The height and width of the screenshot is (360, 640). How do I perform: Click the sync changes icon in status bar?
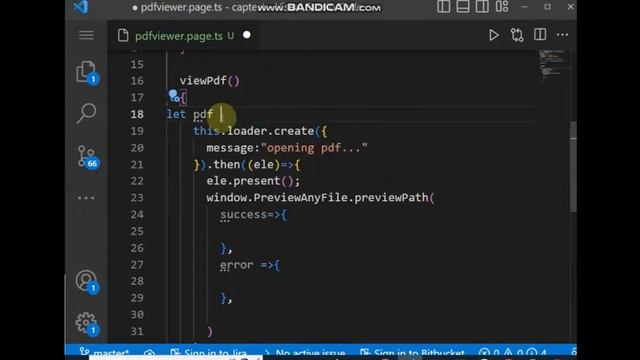click(149, 353)
